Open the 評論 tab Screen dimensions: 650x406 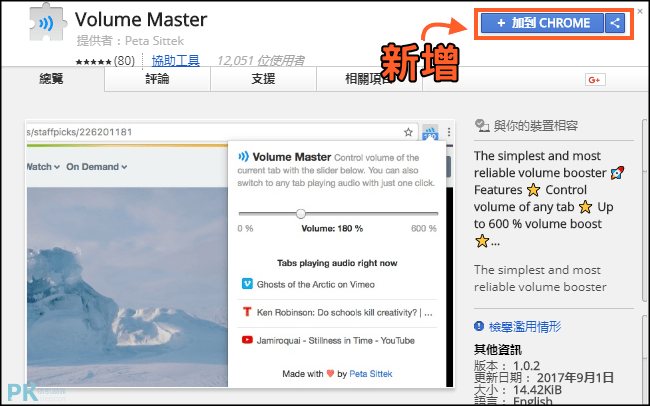158,78
